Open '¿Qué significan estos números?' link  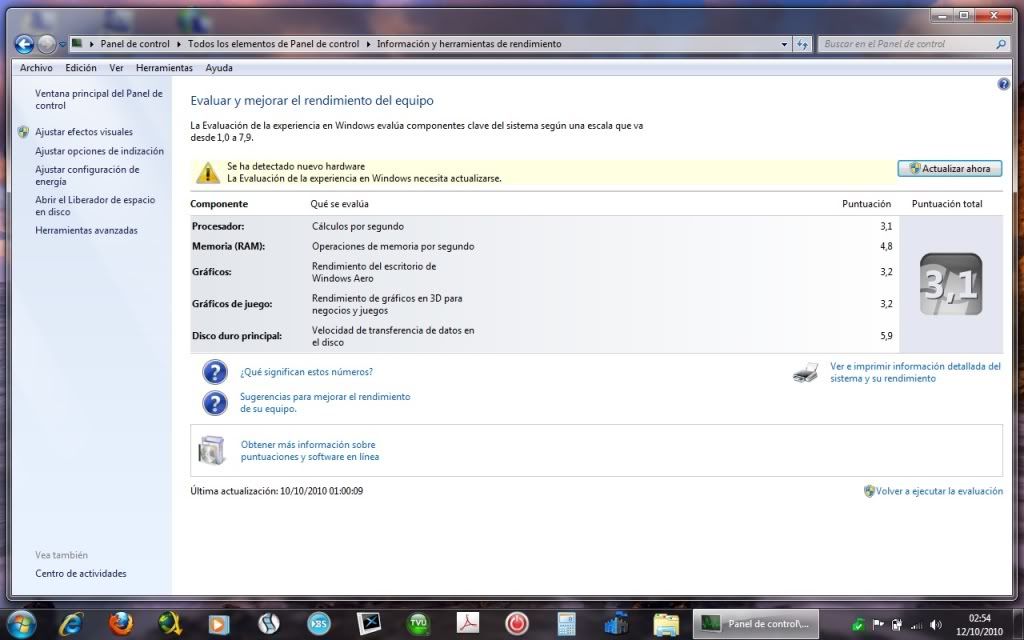point(306,372)
